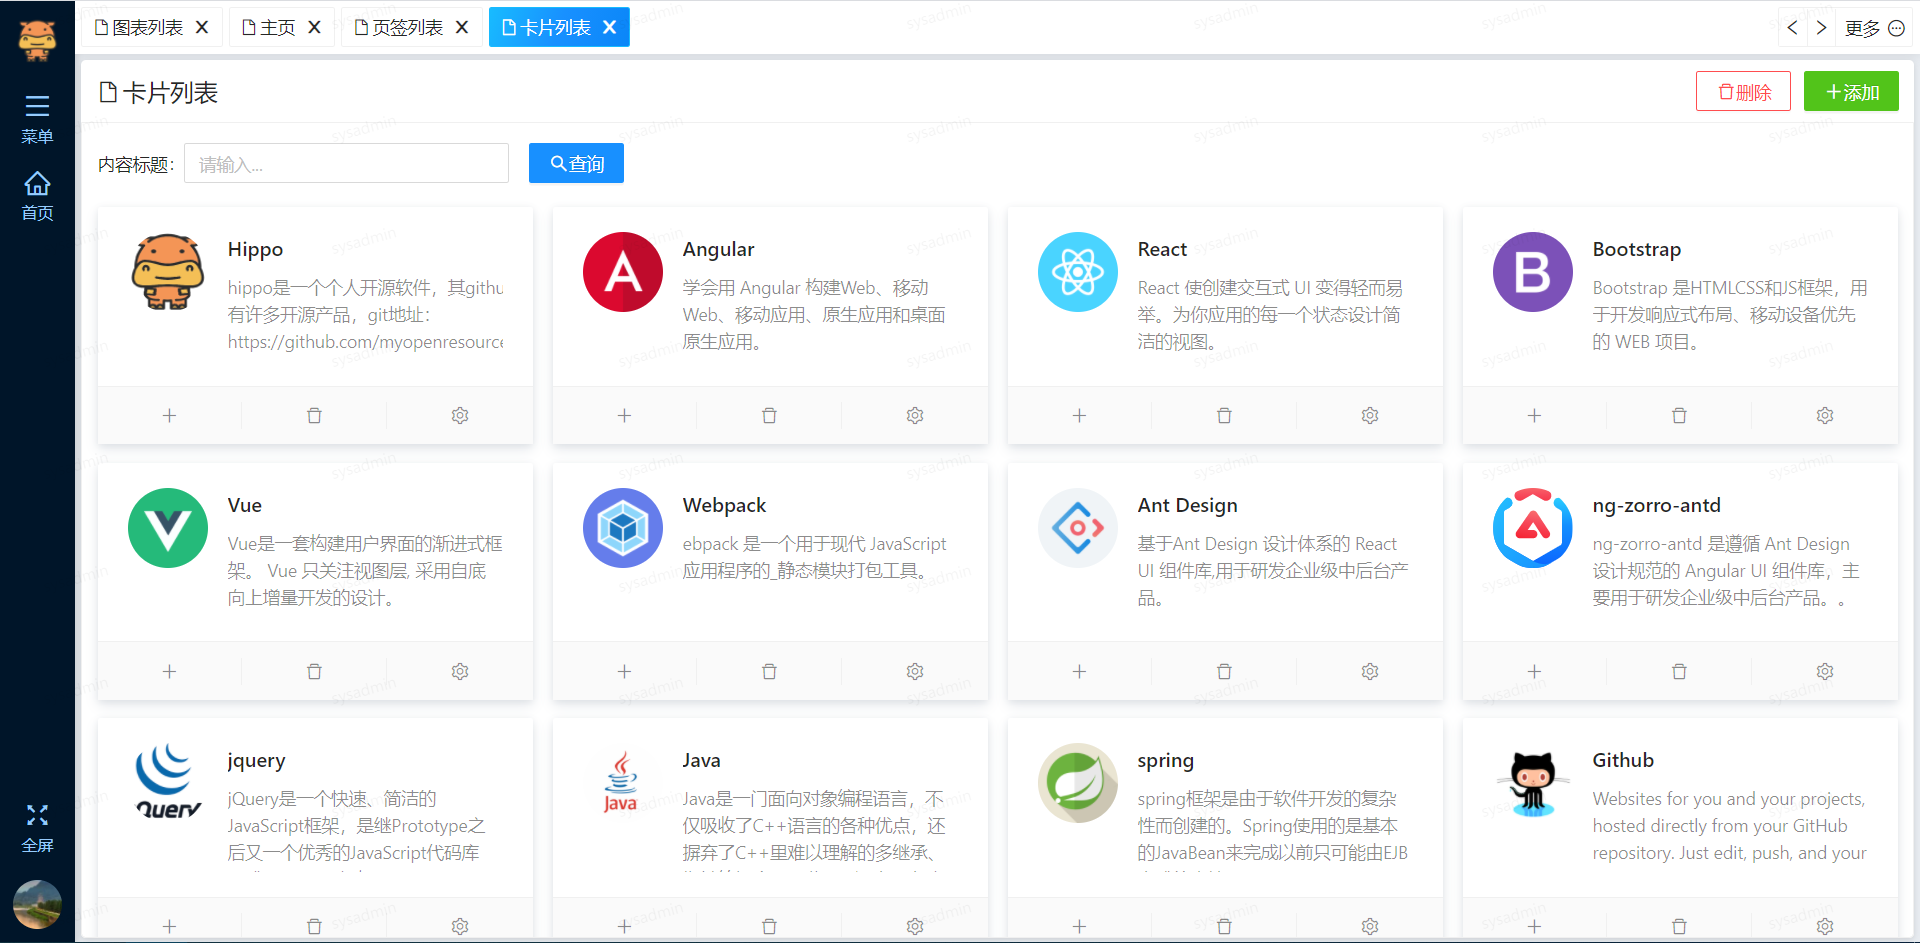1920x943 pixels.
Task: Click plus icon on Hippo card
Action: 169,415
